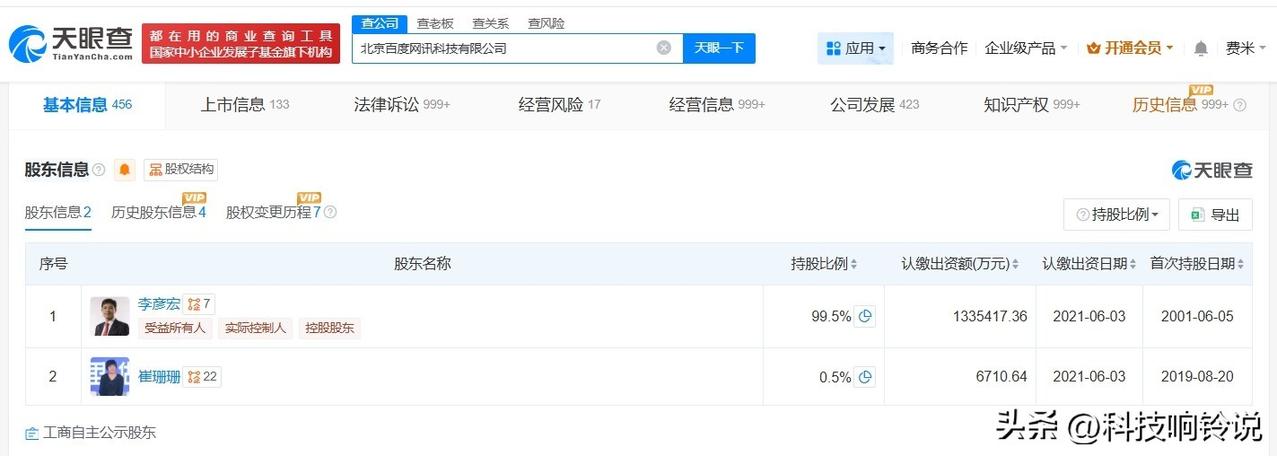Open the 费米 user account menu
The width and height of the screenshot is (1277, 456).
[1246, 48]
